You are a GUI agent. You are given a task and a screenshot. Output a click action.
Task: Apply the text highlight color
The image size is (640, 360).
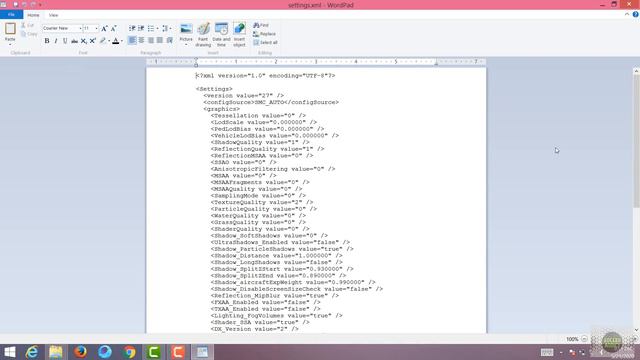(103, 41)
